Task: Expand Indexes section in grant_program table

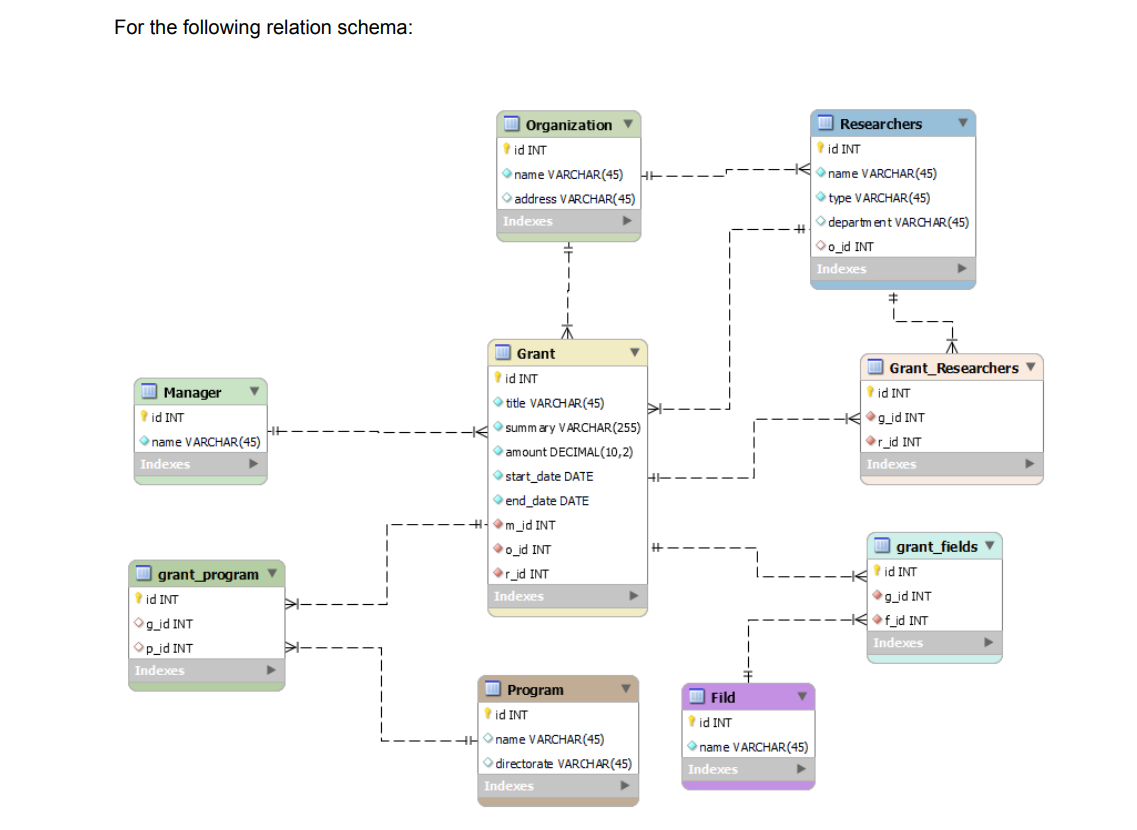Action: [271, 671]
